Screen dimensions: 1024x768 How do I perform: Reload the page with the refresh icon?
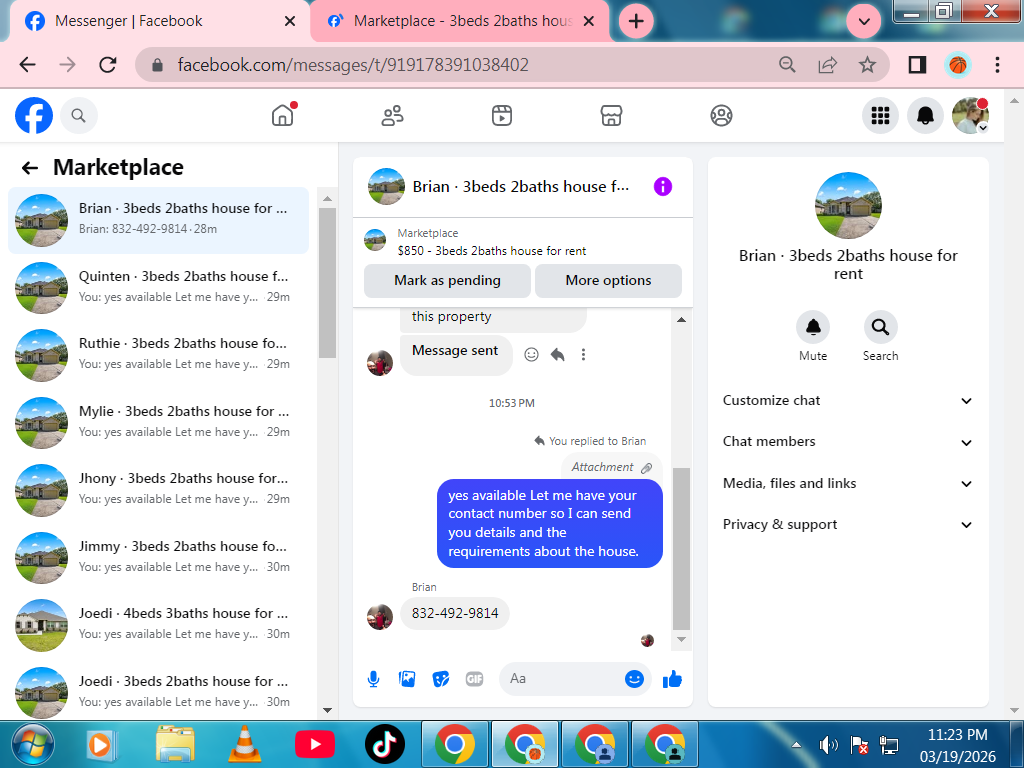[x=108, y=65]
